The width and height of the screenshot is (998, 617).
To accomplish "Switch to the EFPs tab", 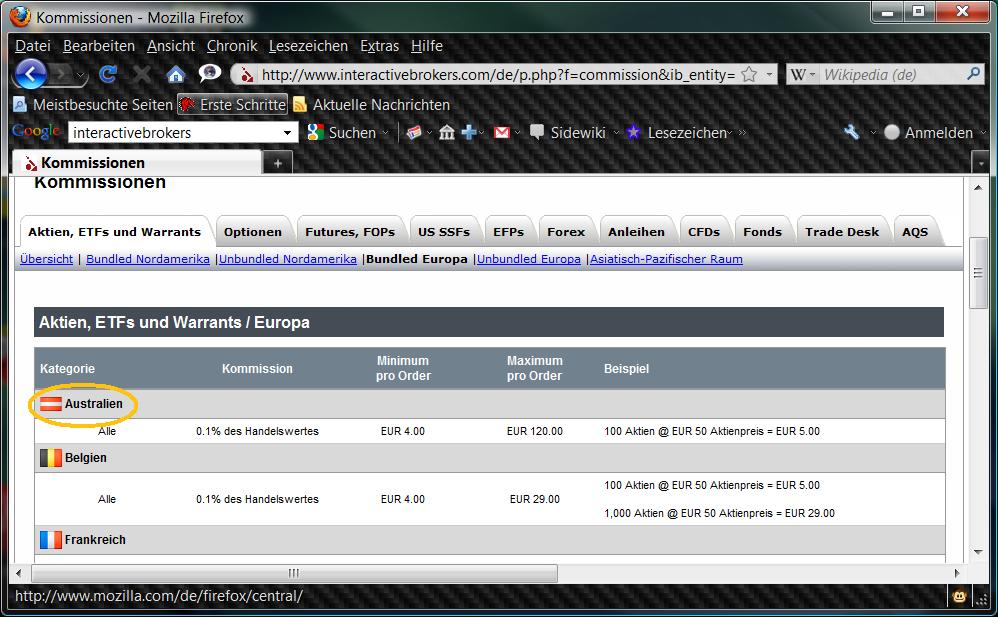I will coord(509,232).
